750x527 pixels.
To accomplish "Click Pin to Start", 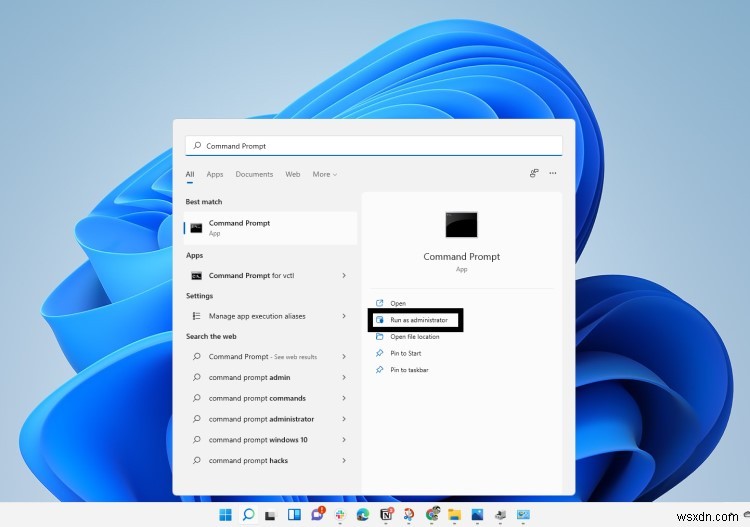I will 406,353.
